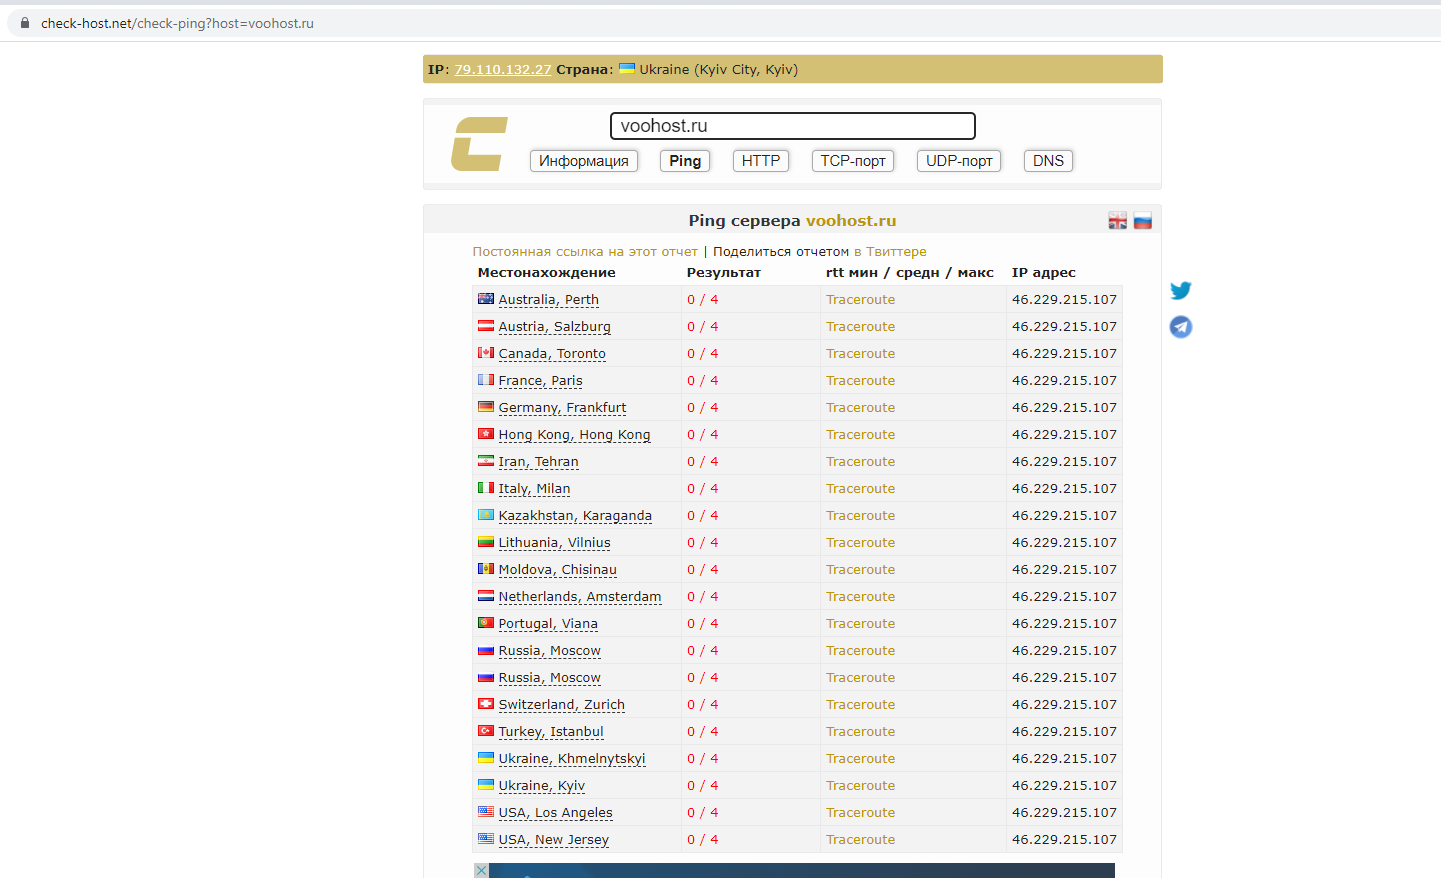Open the Iran, Tehran location link
The image size is (1441, 878).
539,462
